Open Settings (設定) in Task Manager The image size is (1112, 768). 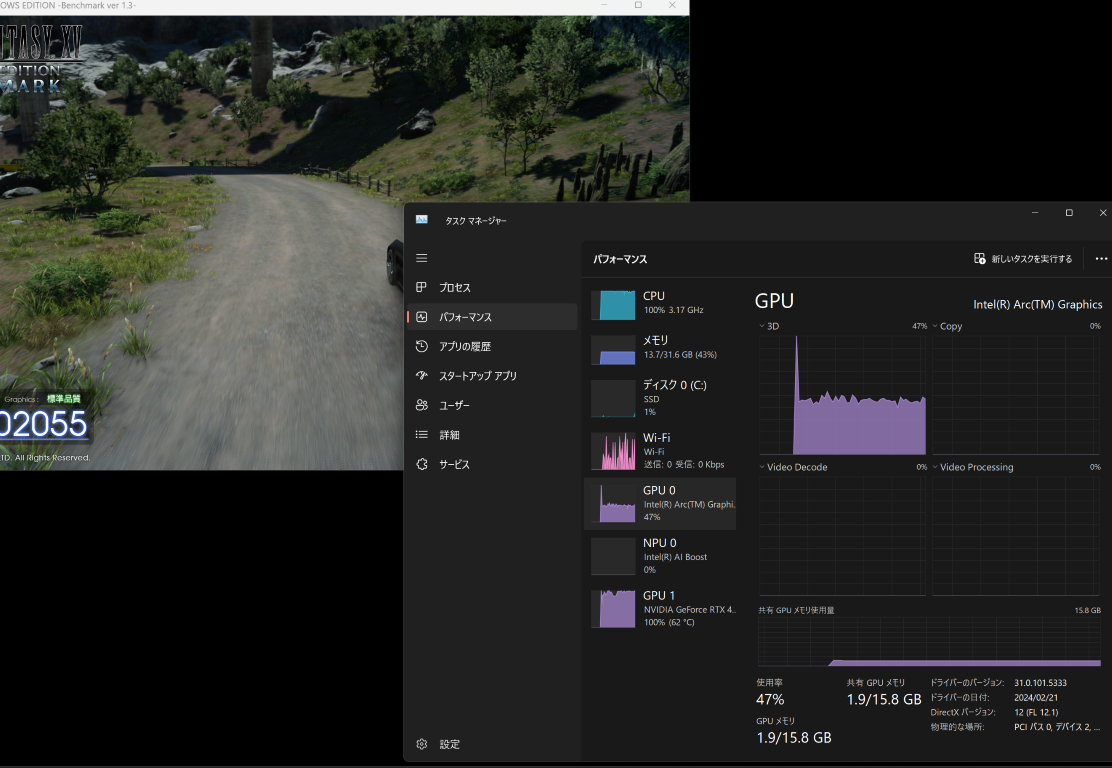pyautogui.click(x=492, y=744)
